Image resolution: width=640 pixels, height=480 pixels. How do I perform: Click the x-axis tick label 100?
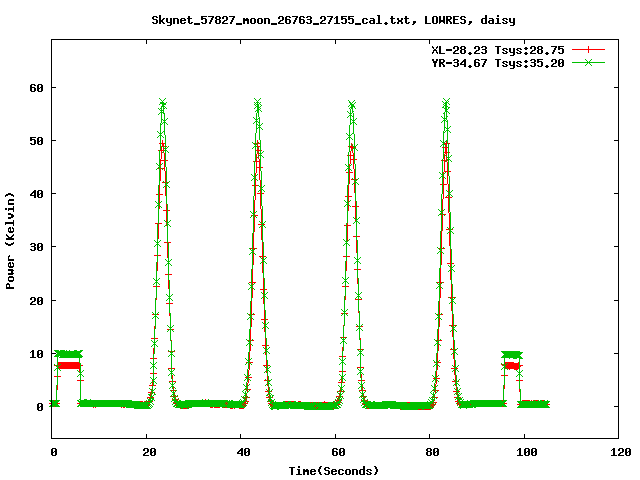[x=527, y=452]
